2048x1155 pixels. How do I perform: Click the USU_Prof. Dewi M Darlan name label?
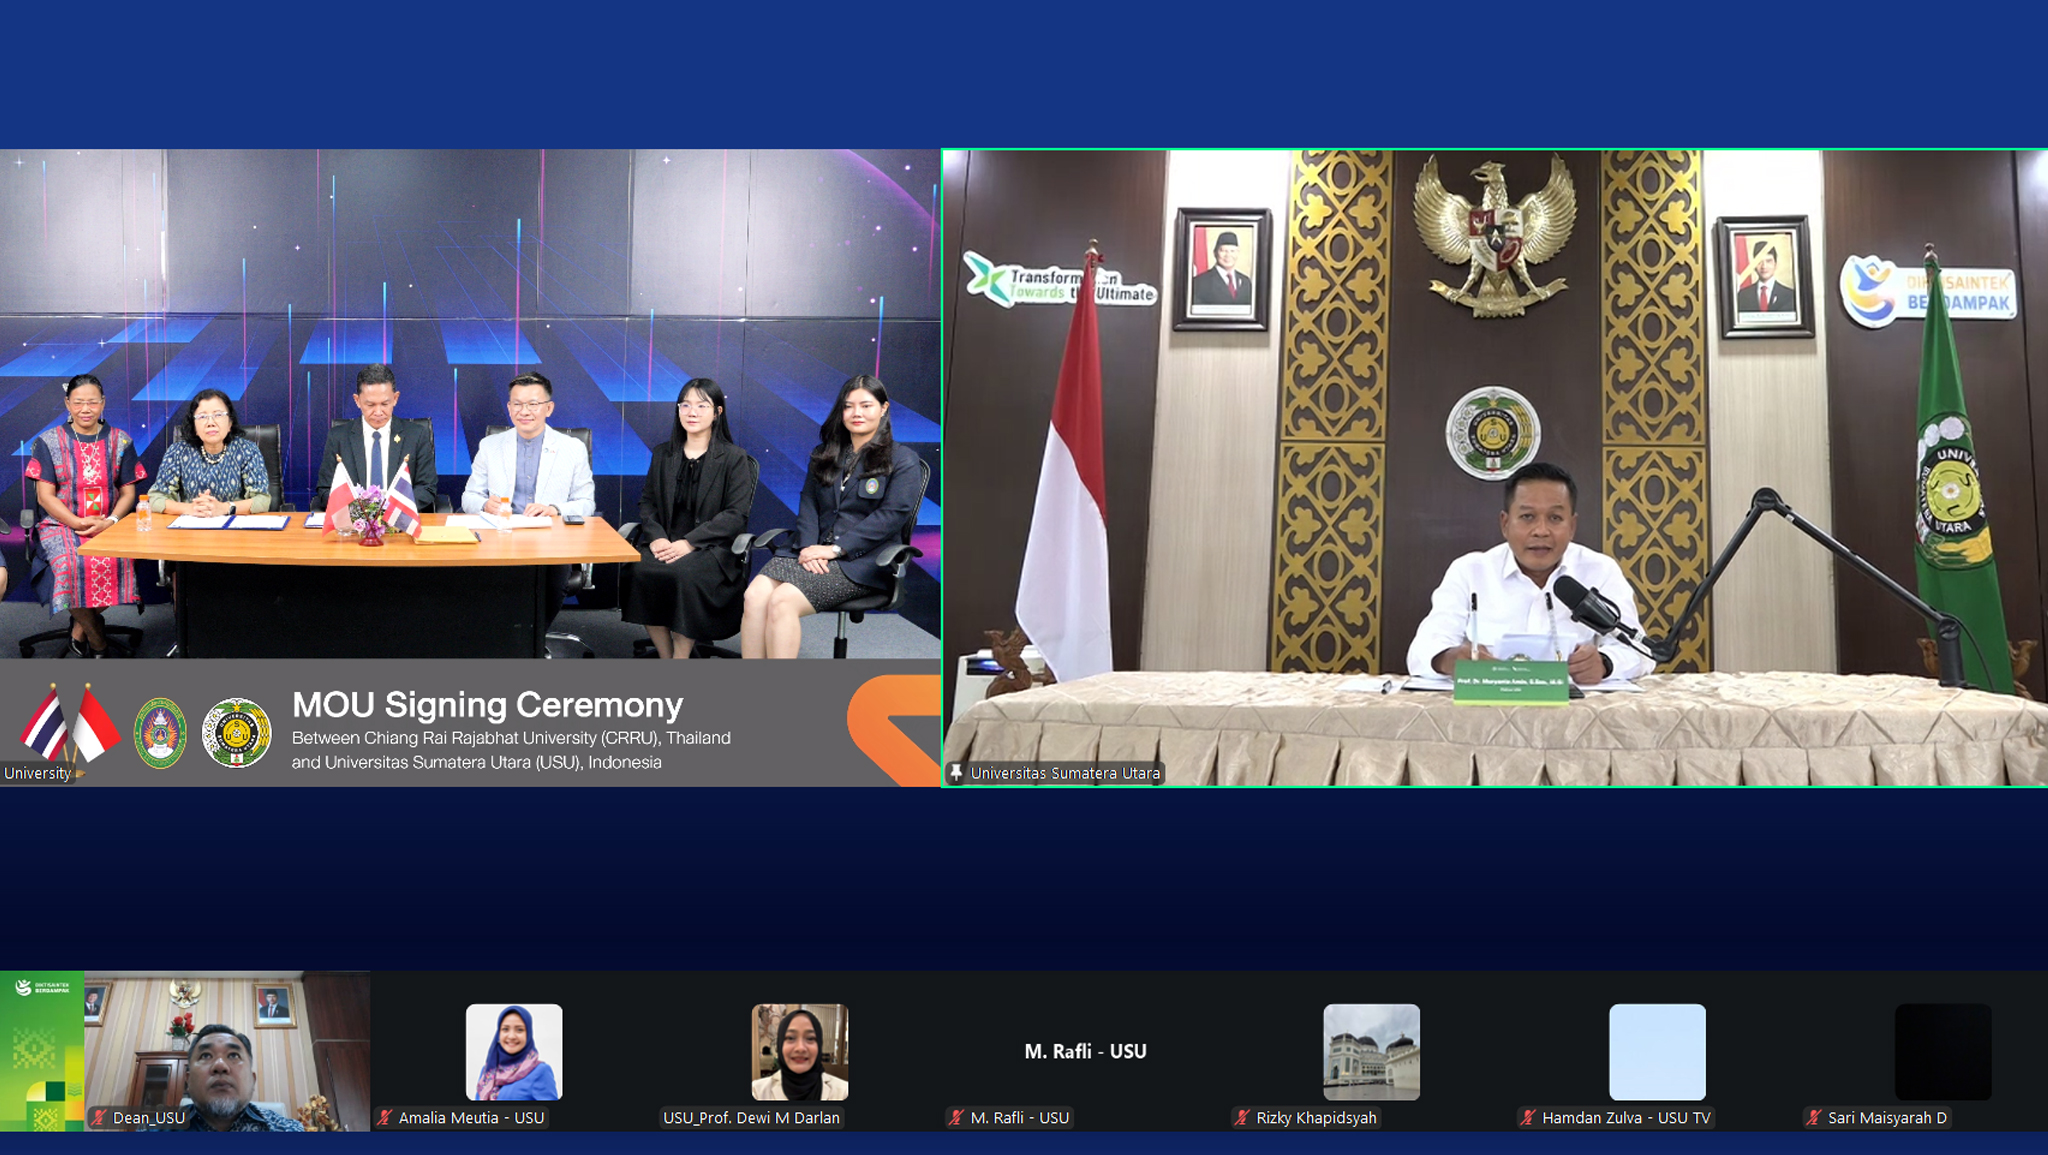(x=751, y=1118)
